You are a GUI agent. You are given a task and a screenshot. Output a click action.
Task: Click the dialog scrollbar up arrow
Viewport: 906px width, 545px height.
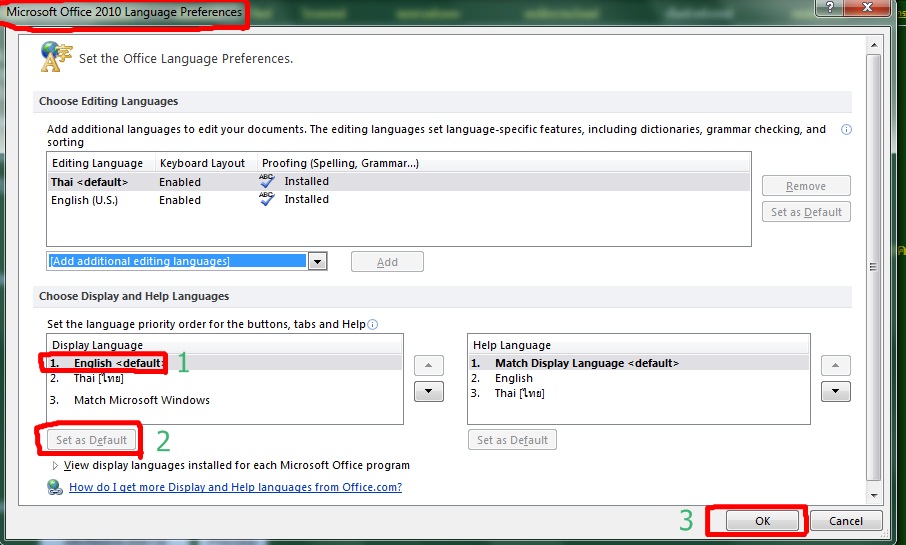[x=874, y=45]
